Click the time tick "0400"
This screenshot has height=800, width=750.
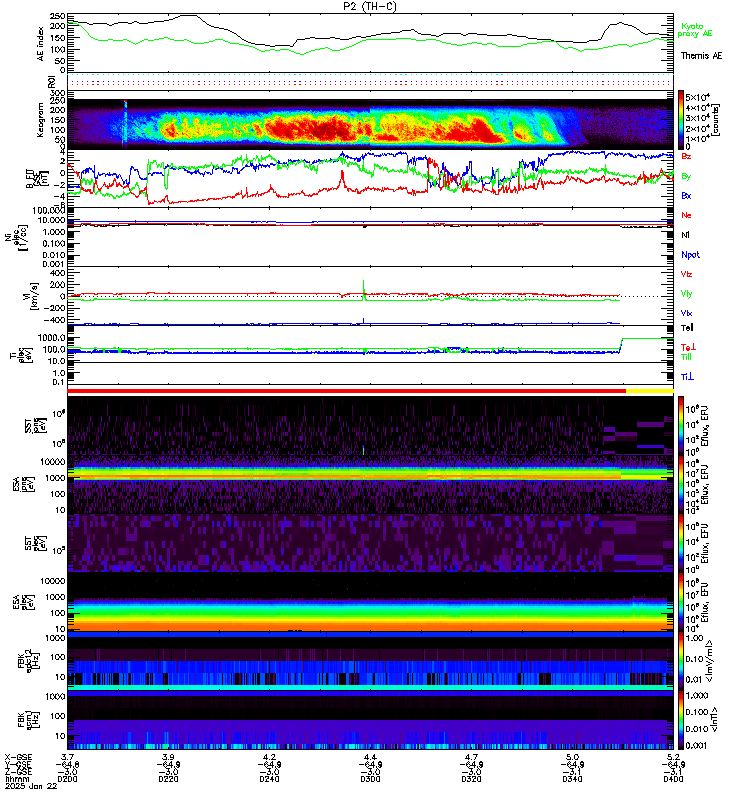(673, 779)
